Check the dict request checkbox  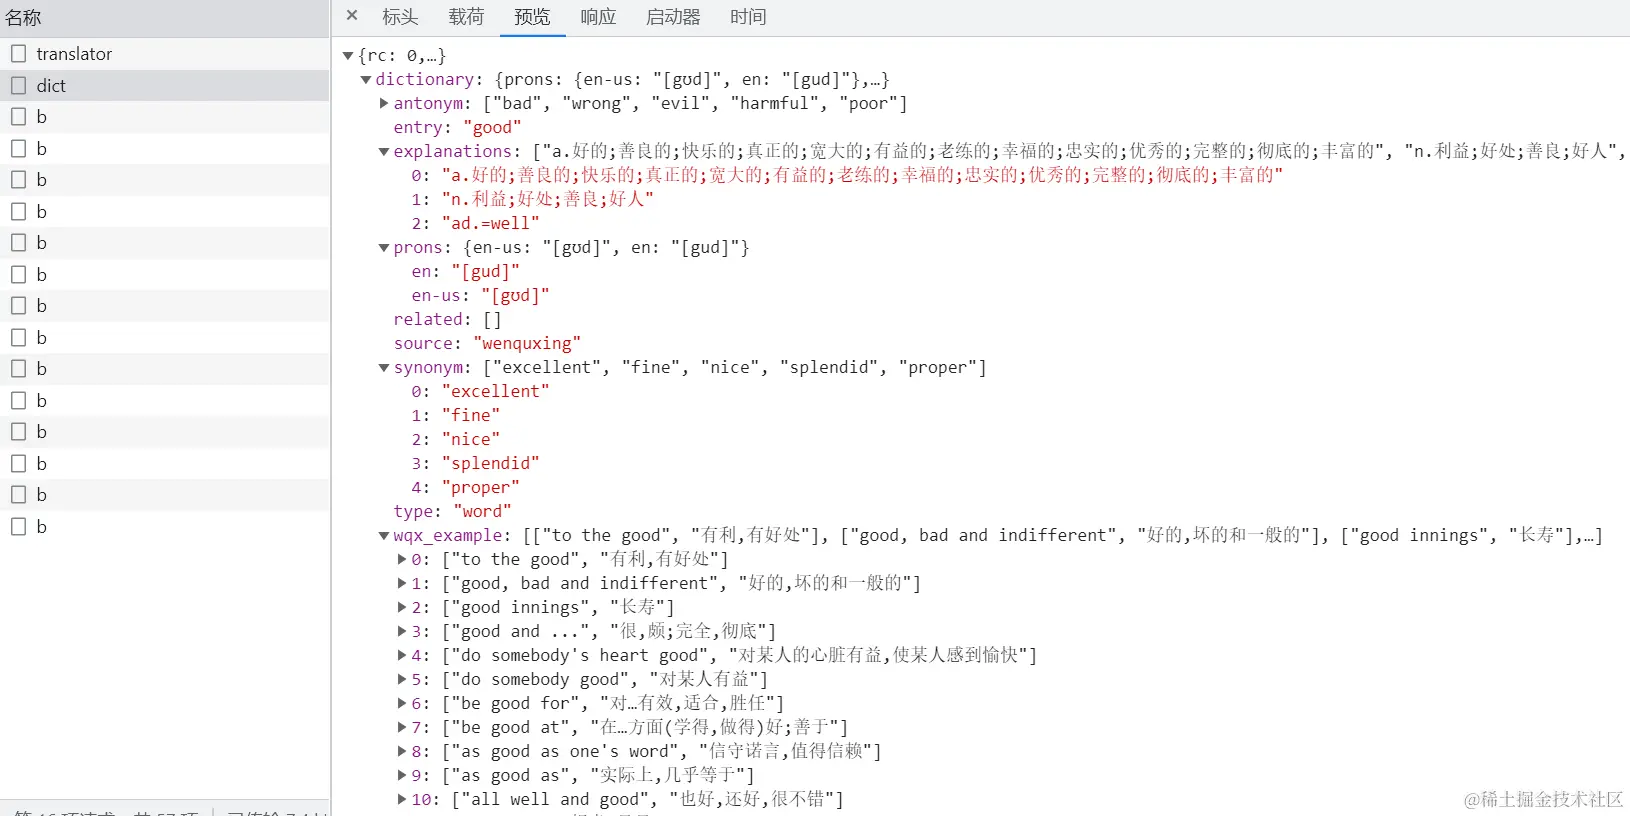[x=18, y=86]
